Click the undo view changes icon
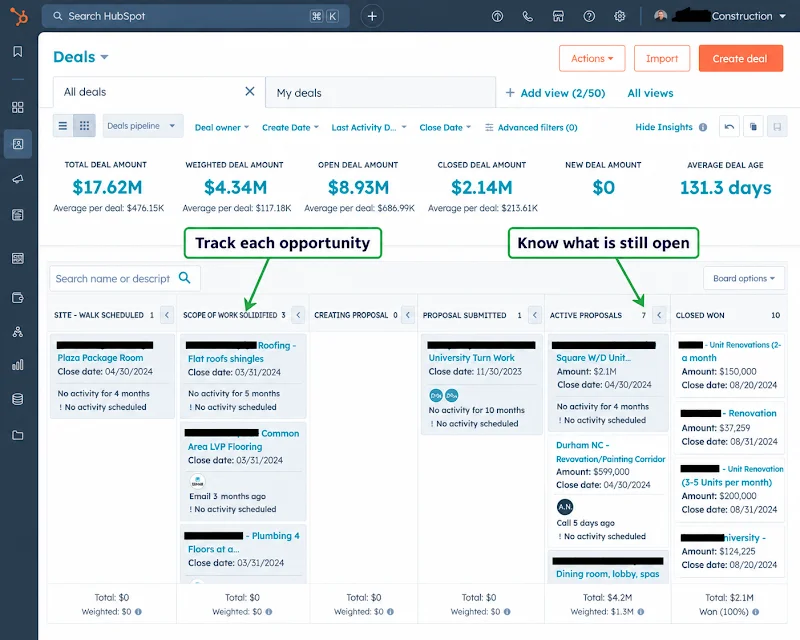 [729, 127]
